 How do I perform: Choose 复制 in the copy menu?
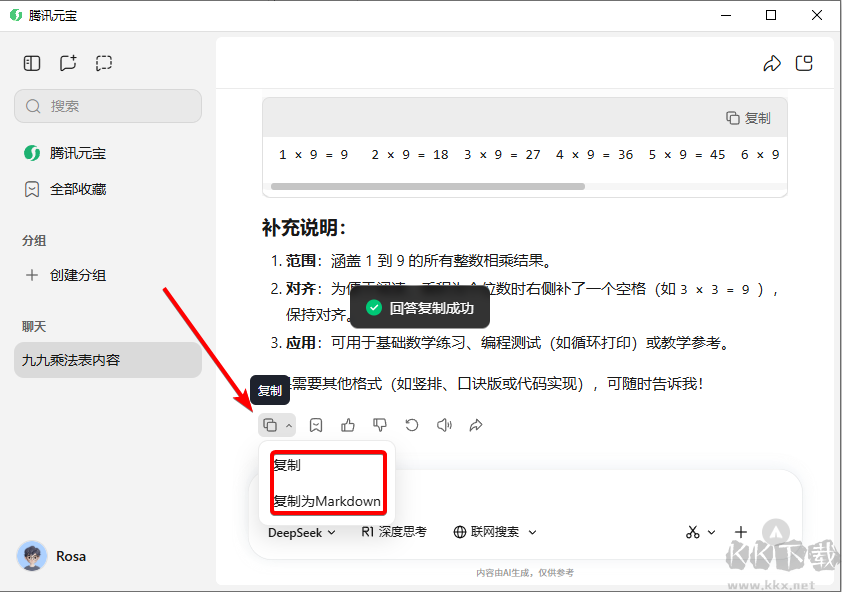[x=285, y=464]
